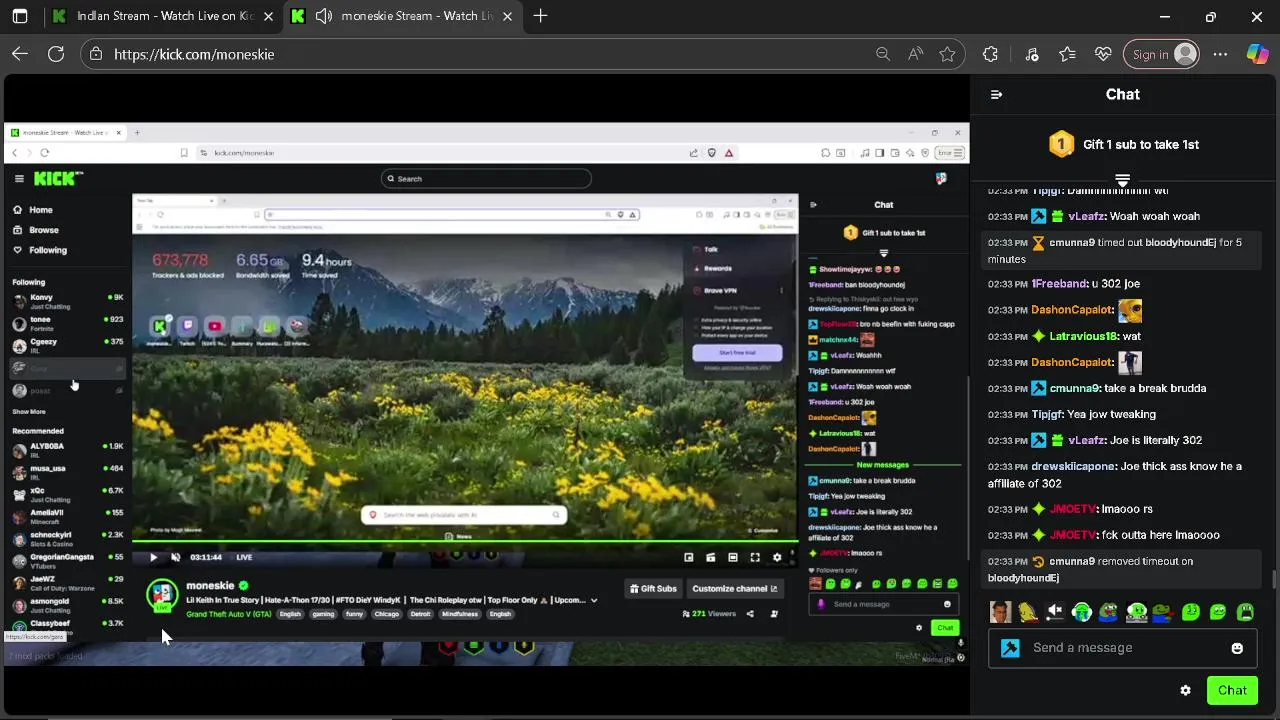This screenshot has width=1280, height=720.
Task: Open chat settings gear
Action: click(1185, 690)
